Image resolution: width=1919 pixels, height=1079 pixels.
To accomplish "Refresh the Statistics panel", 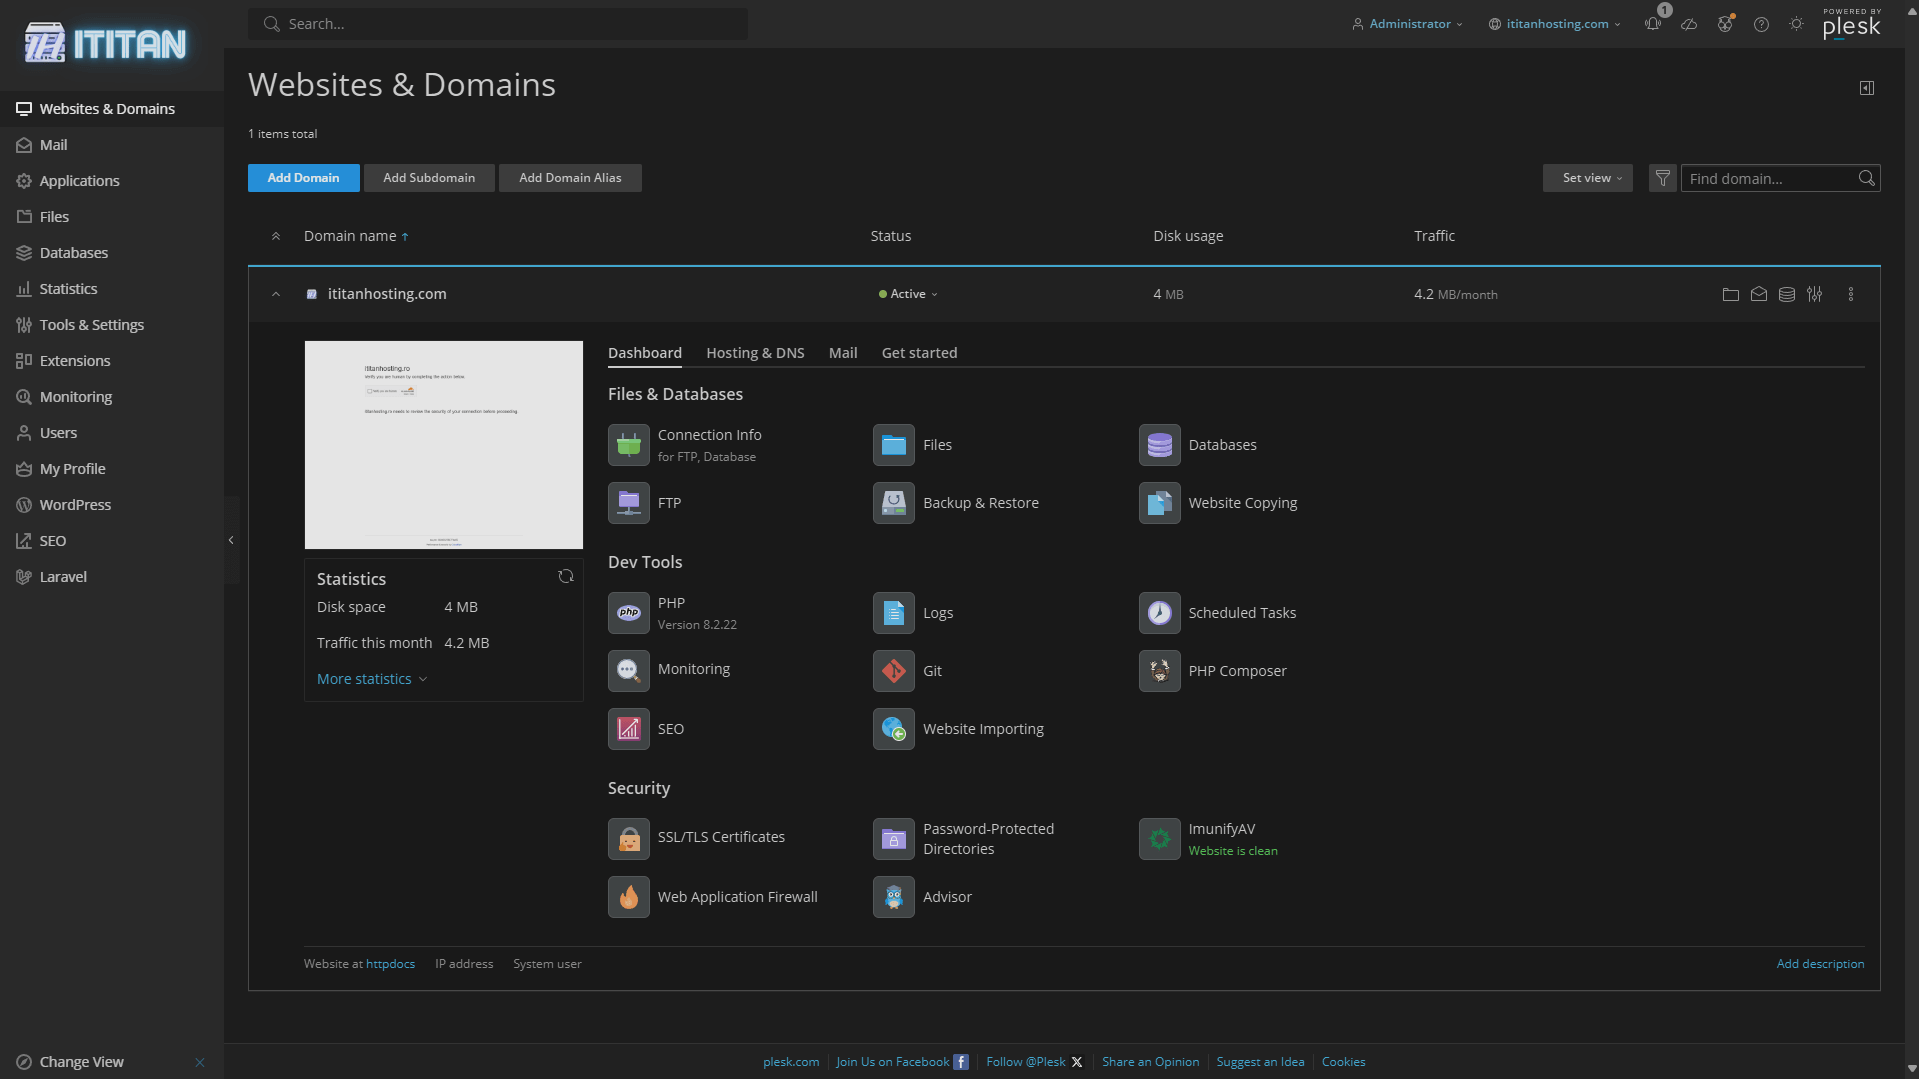I will (x=566, y=577).
